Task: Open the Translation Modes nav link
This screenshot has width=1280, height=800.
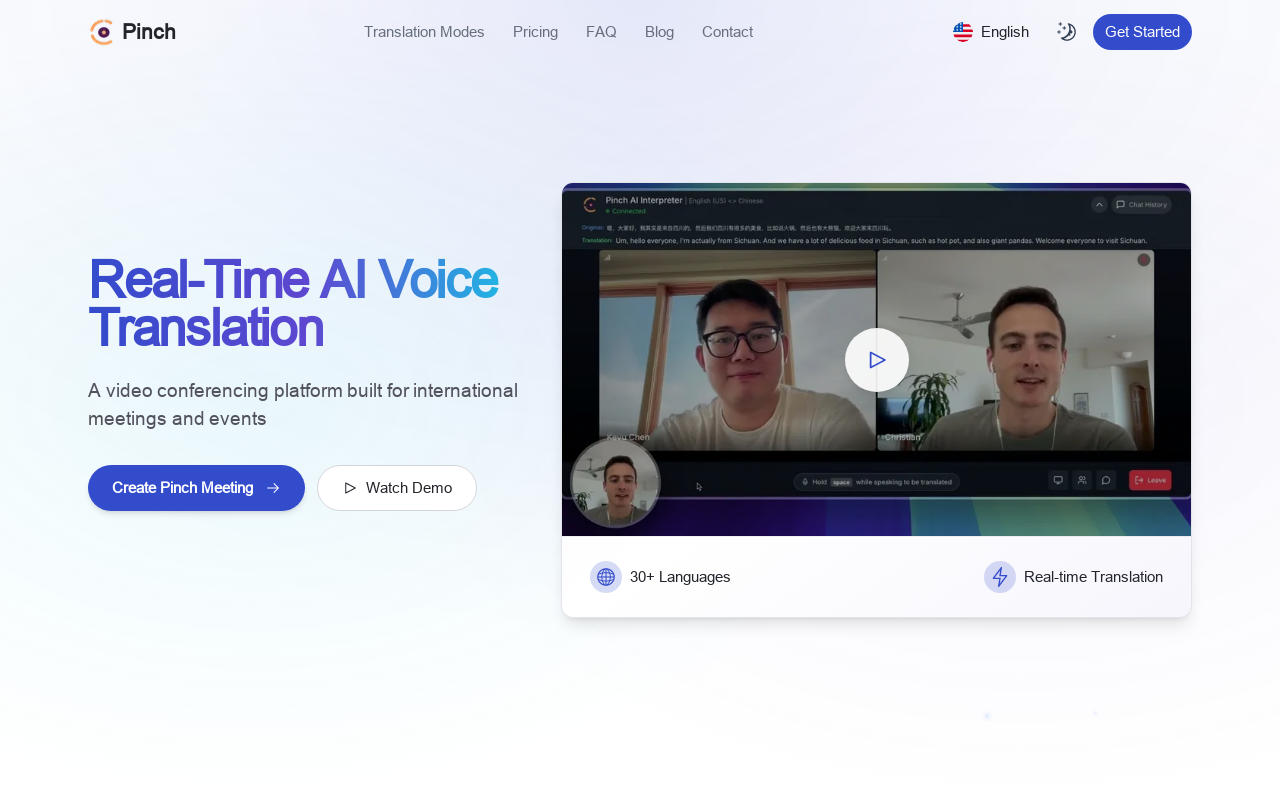Action: click(424, 32)
